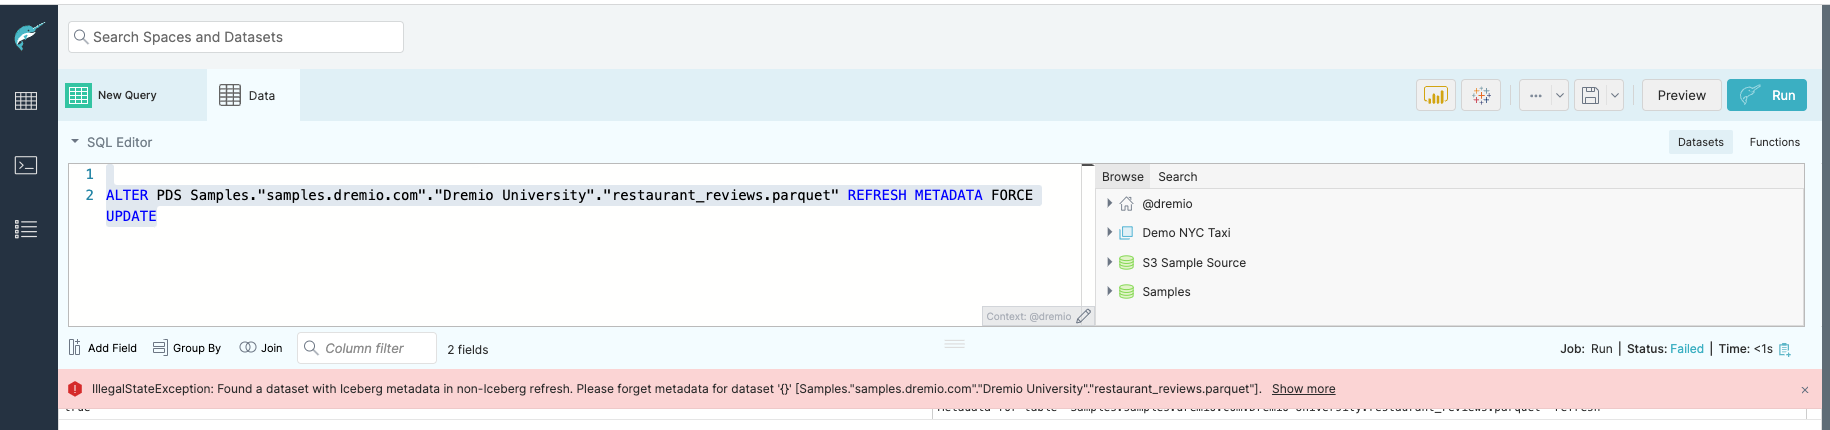Click the Tableau export icon
This screenshot has height=430, width=1830.
click(1481, 96)
